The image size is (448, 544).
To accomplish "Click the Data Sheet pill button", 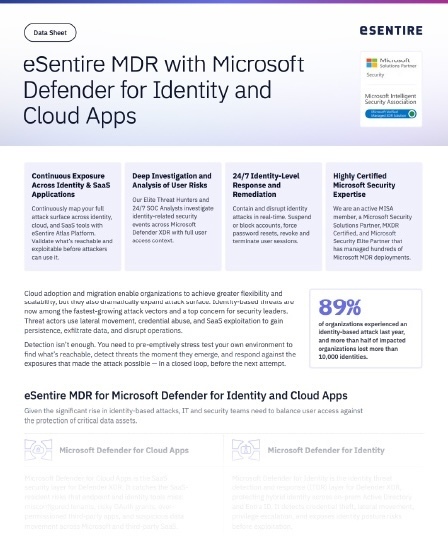I will (x=50, y=33).
